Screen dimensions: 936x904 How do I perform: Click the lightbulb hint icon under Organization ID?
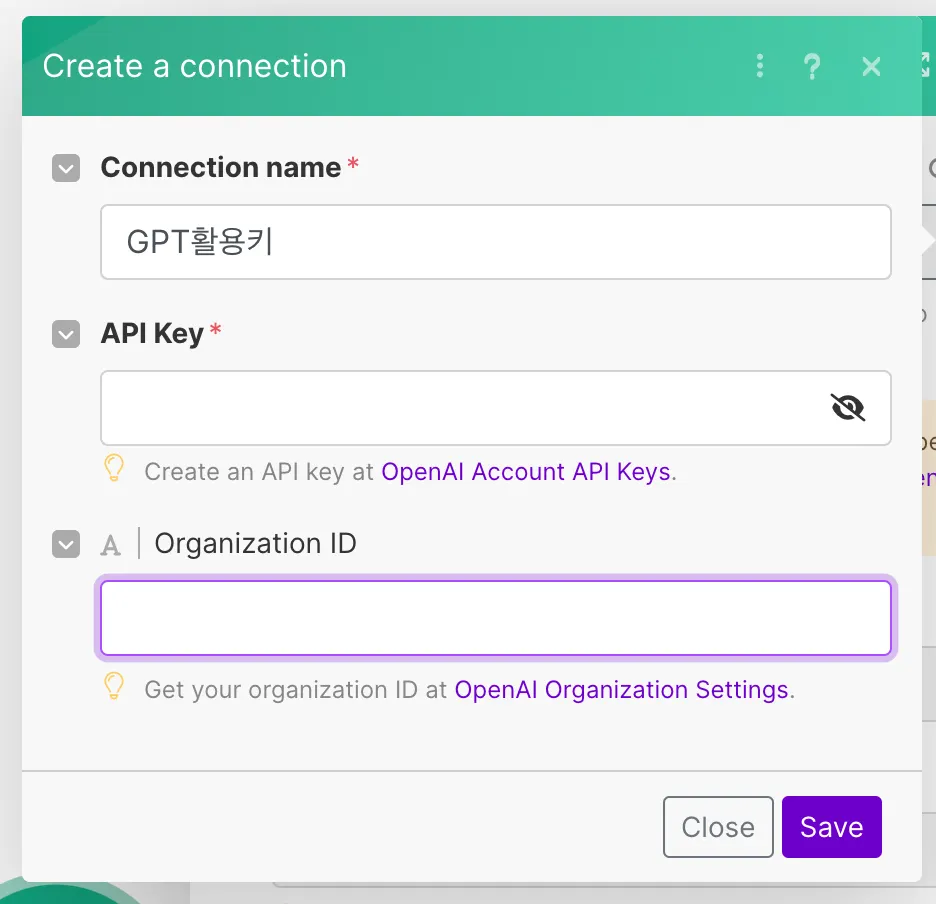[115, 687]
